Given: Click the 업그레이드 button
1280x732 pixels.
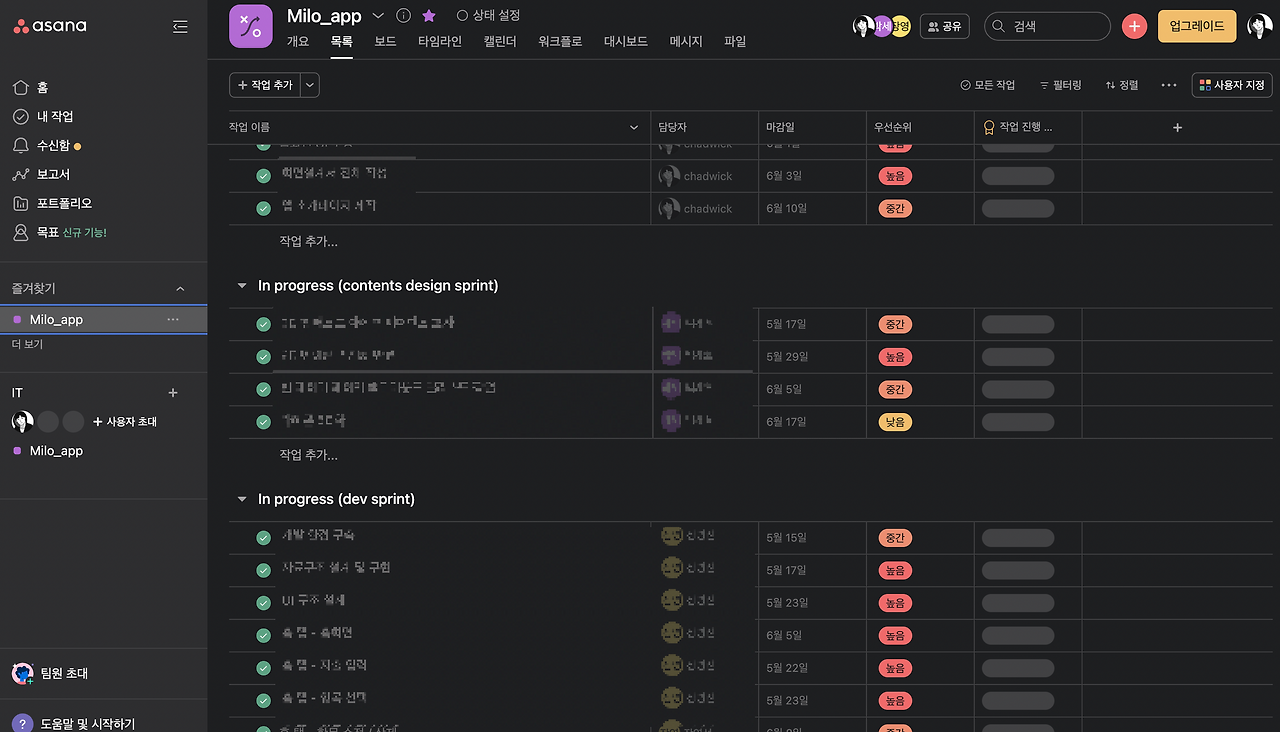Looking at the screenshot, I should coord(1196,26).
